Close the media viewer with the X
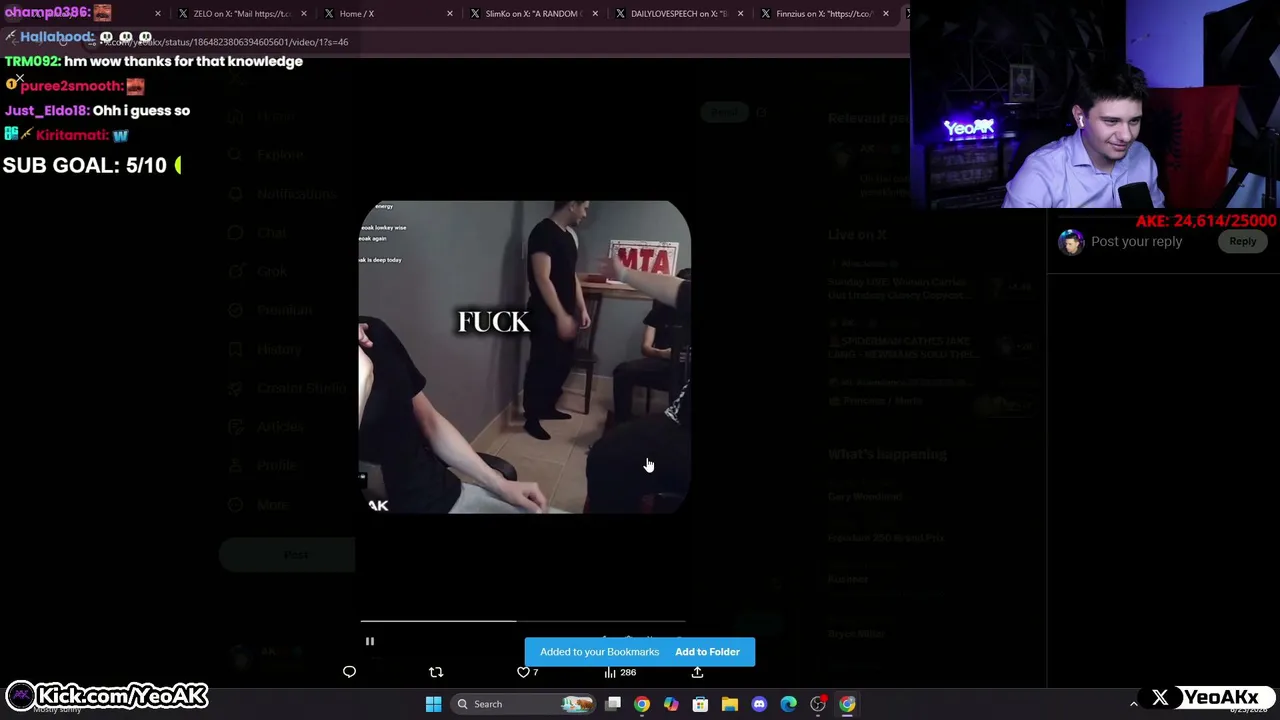This screenshot has width=1280, height=720. tap(19, 78)
